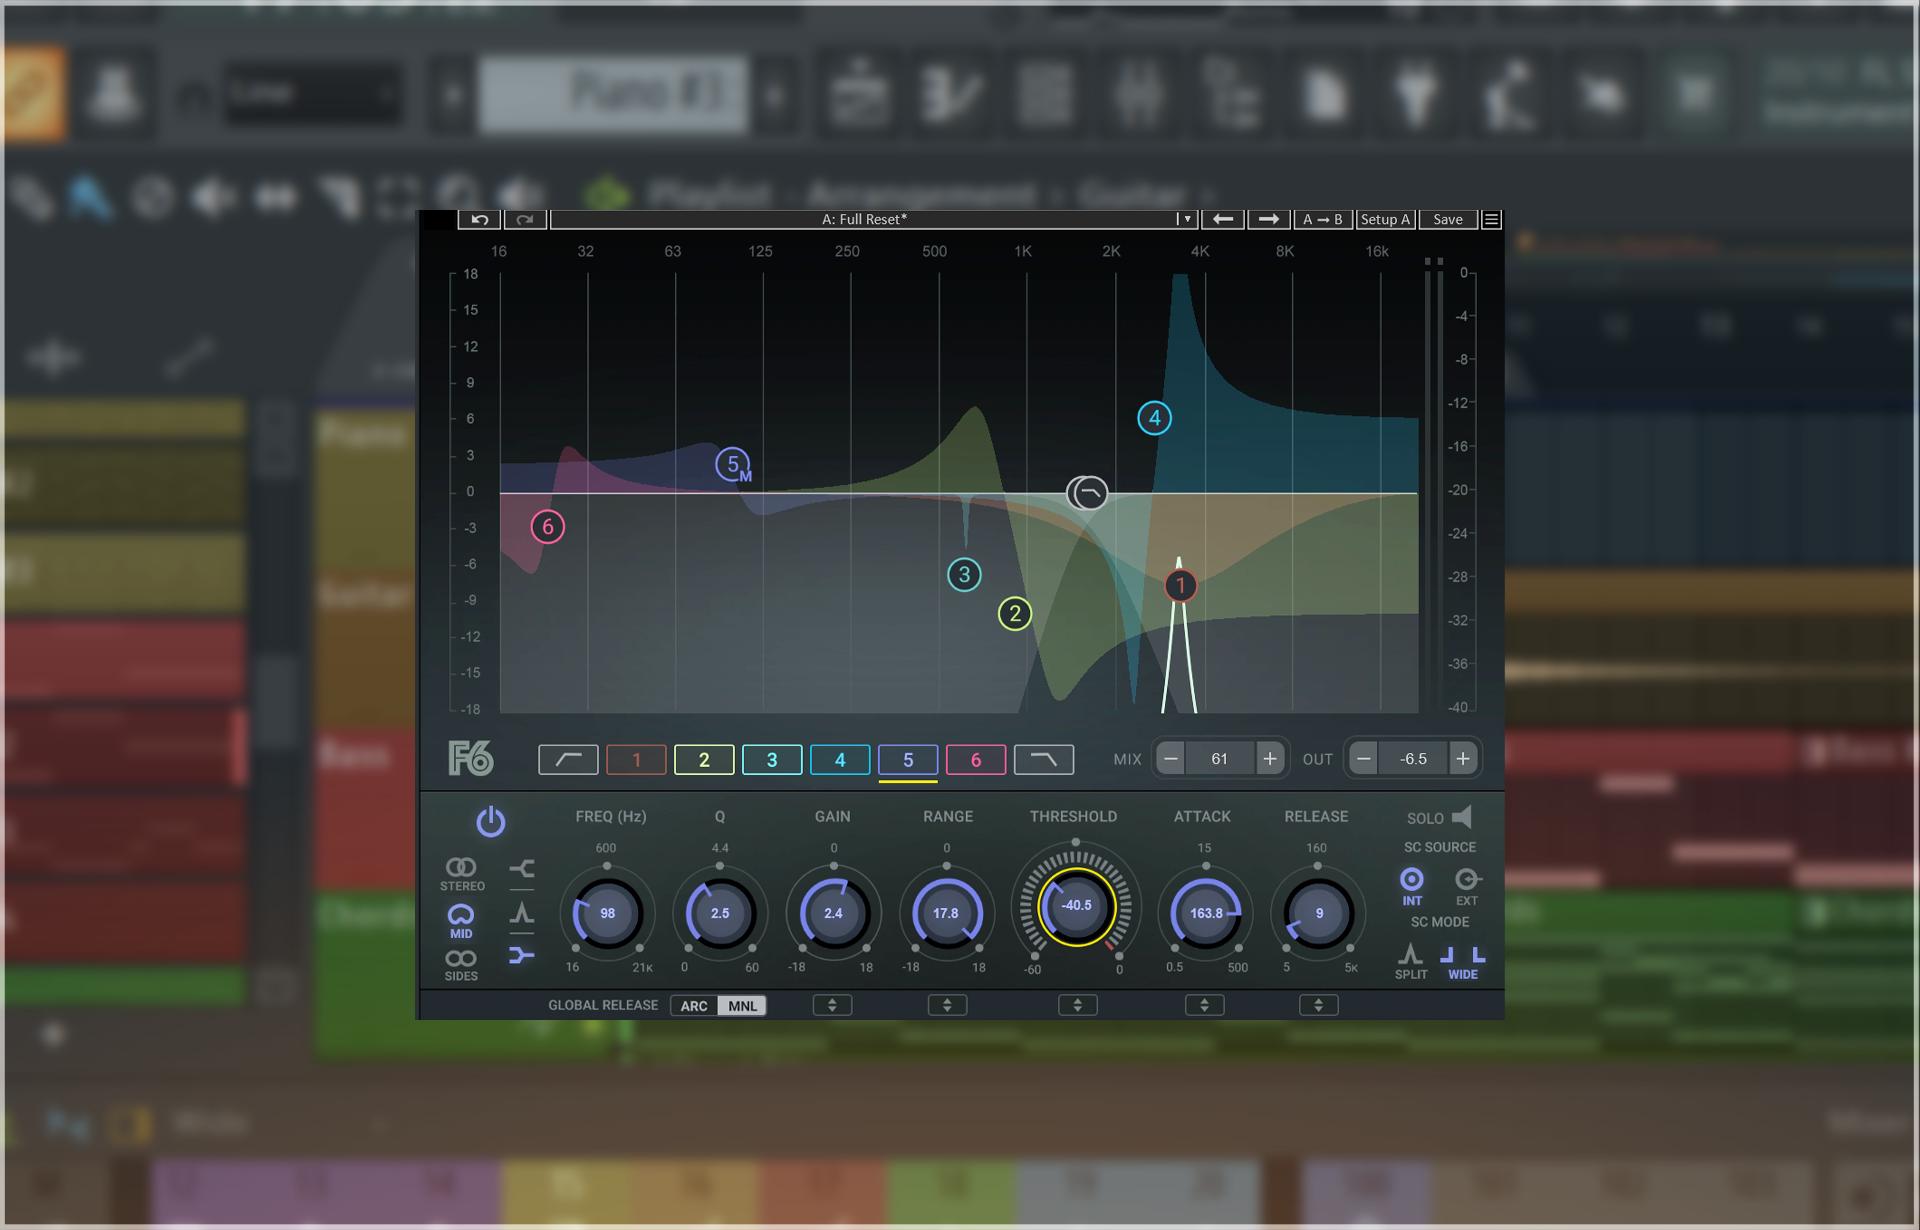Click the ATTACK knob showing 163.8
The width and height of the screenshot is (1920, 1230).
point(1206,913)
